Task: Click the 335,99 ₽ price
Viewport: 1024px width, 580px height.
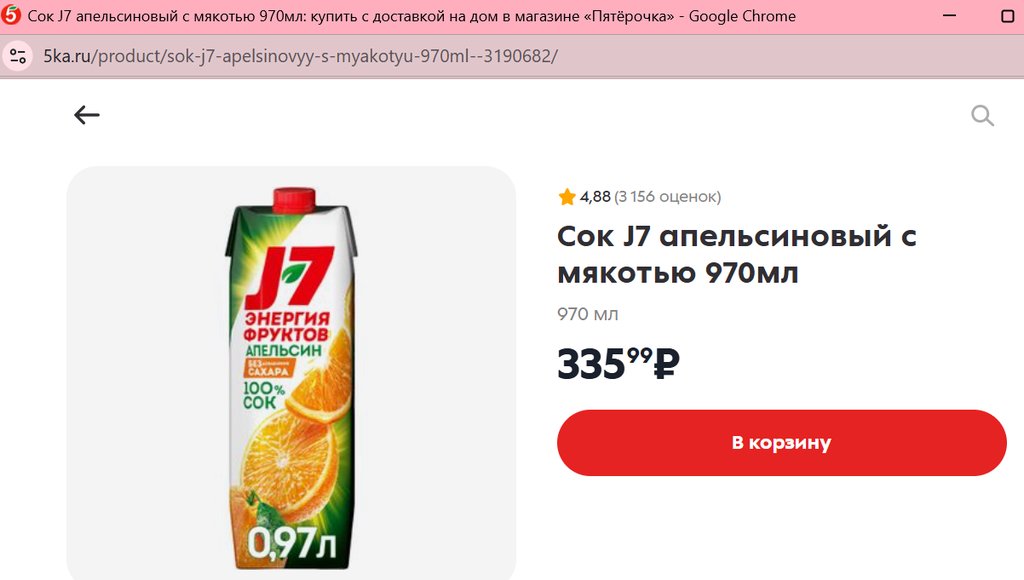Action: pos(618,363)
